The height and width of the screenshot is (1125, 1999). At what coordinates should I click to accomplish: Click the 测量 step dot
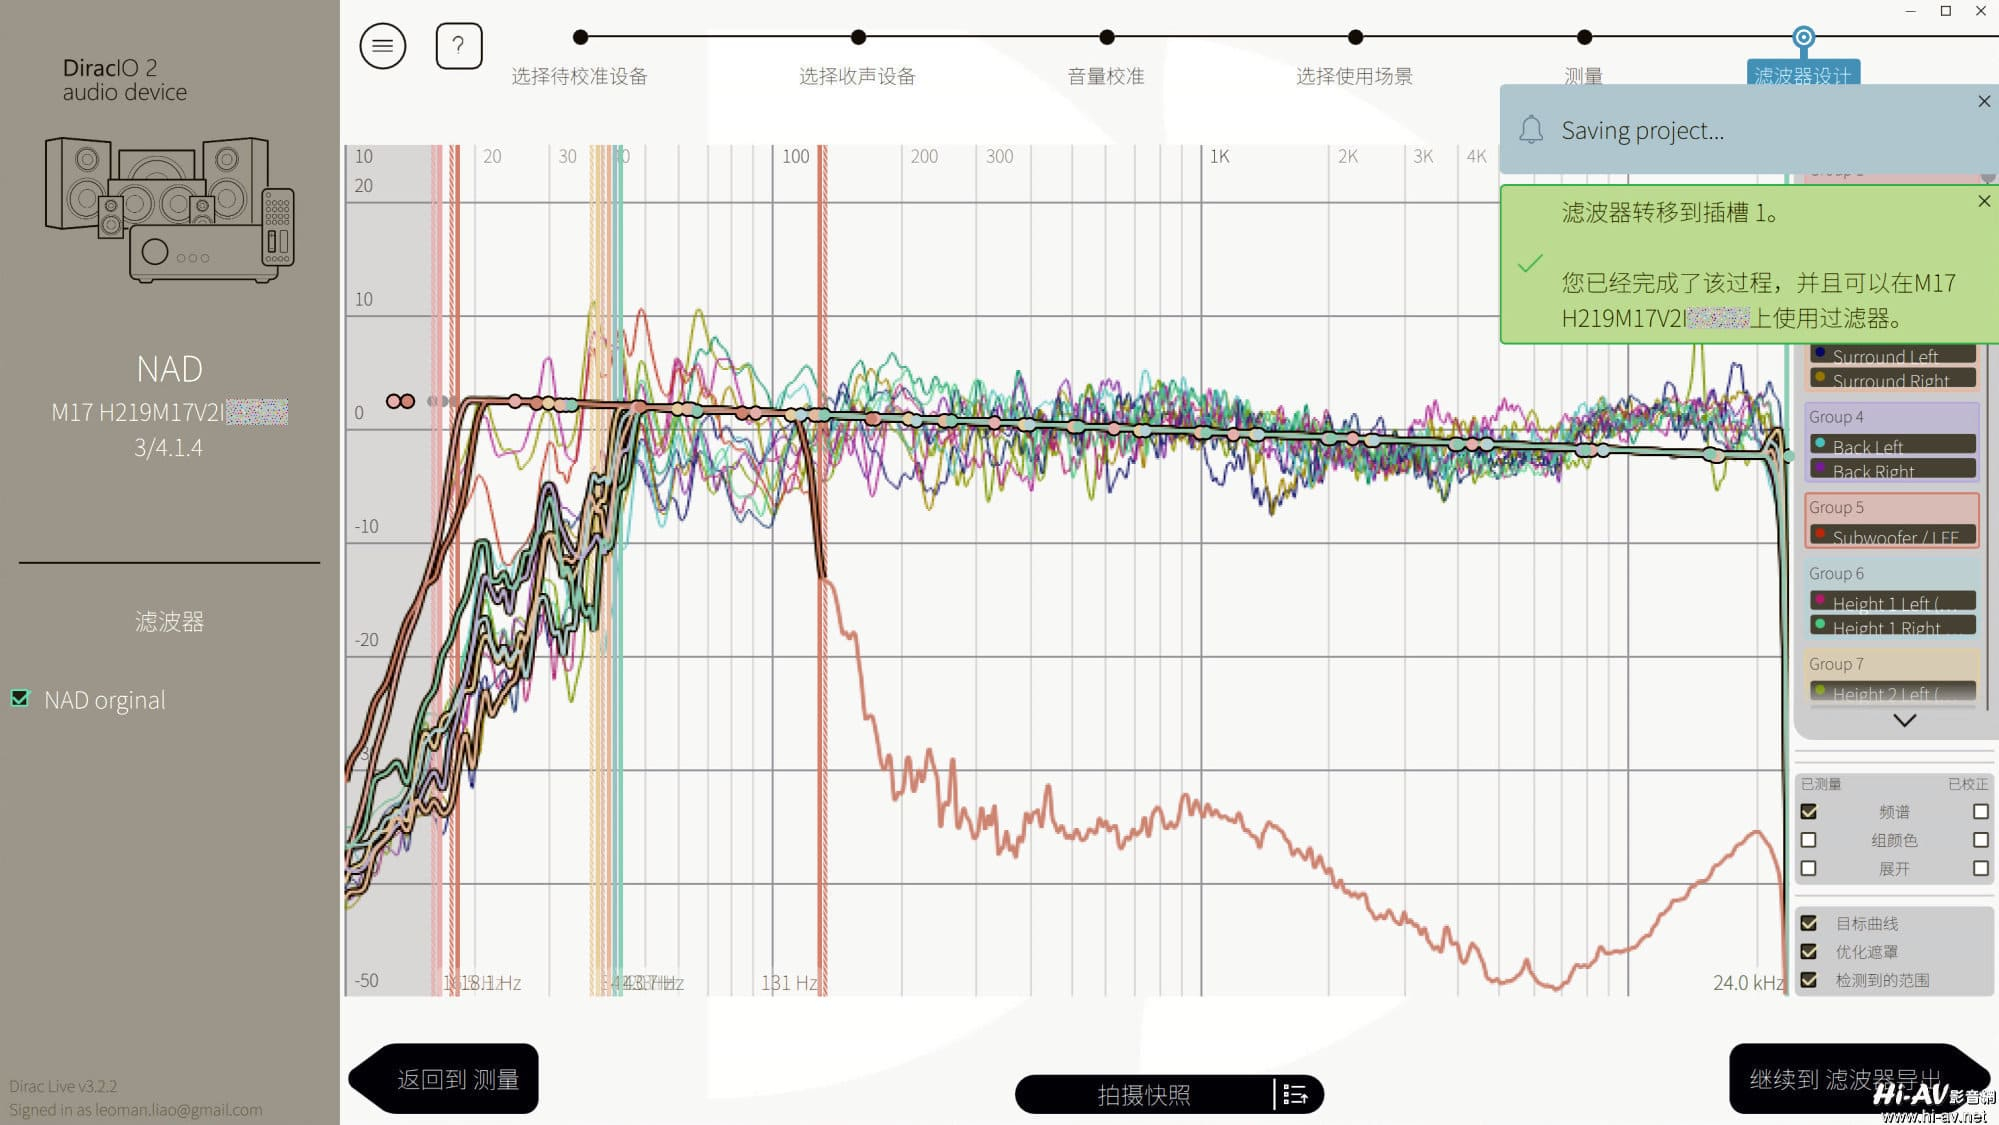click(x=1584, y=37)
